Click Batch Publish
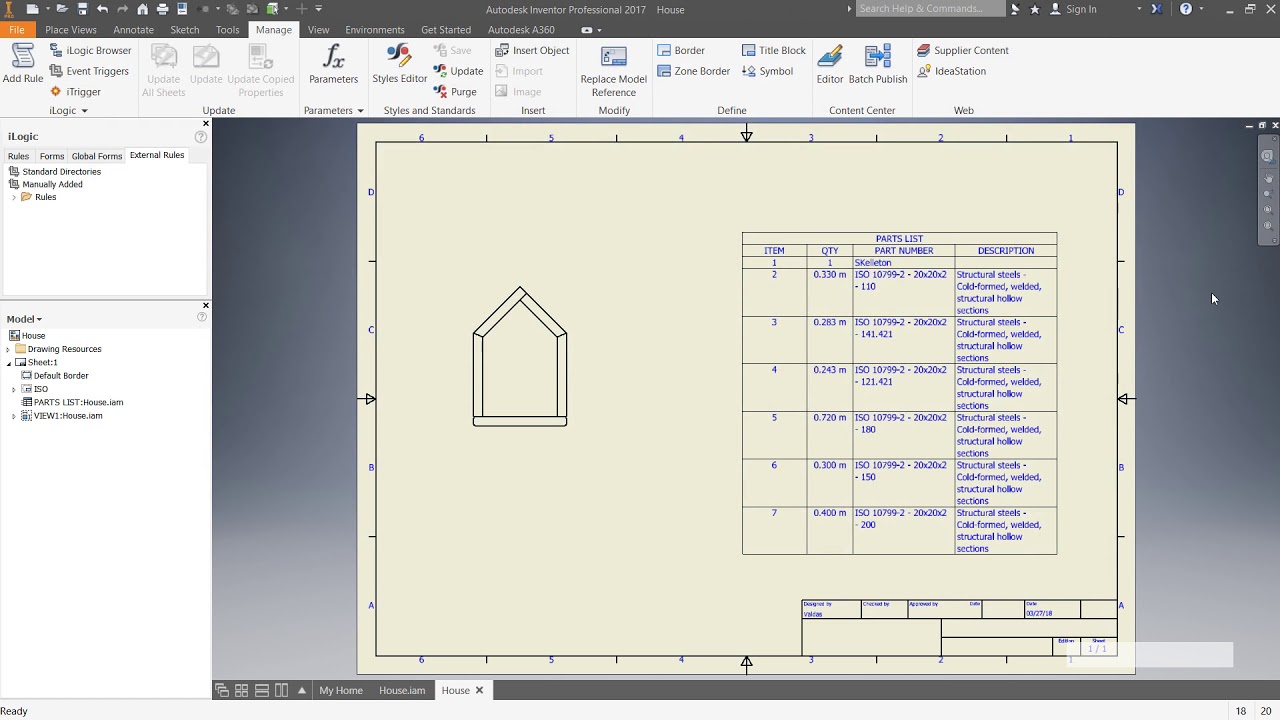Screen dimensions: 1280x720 877,64
